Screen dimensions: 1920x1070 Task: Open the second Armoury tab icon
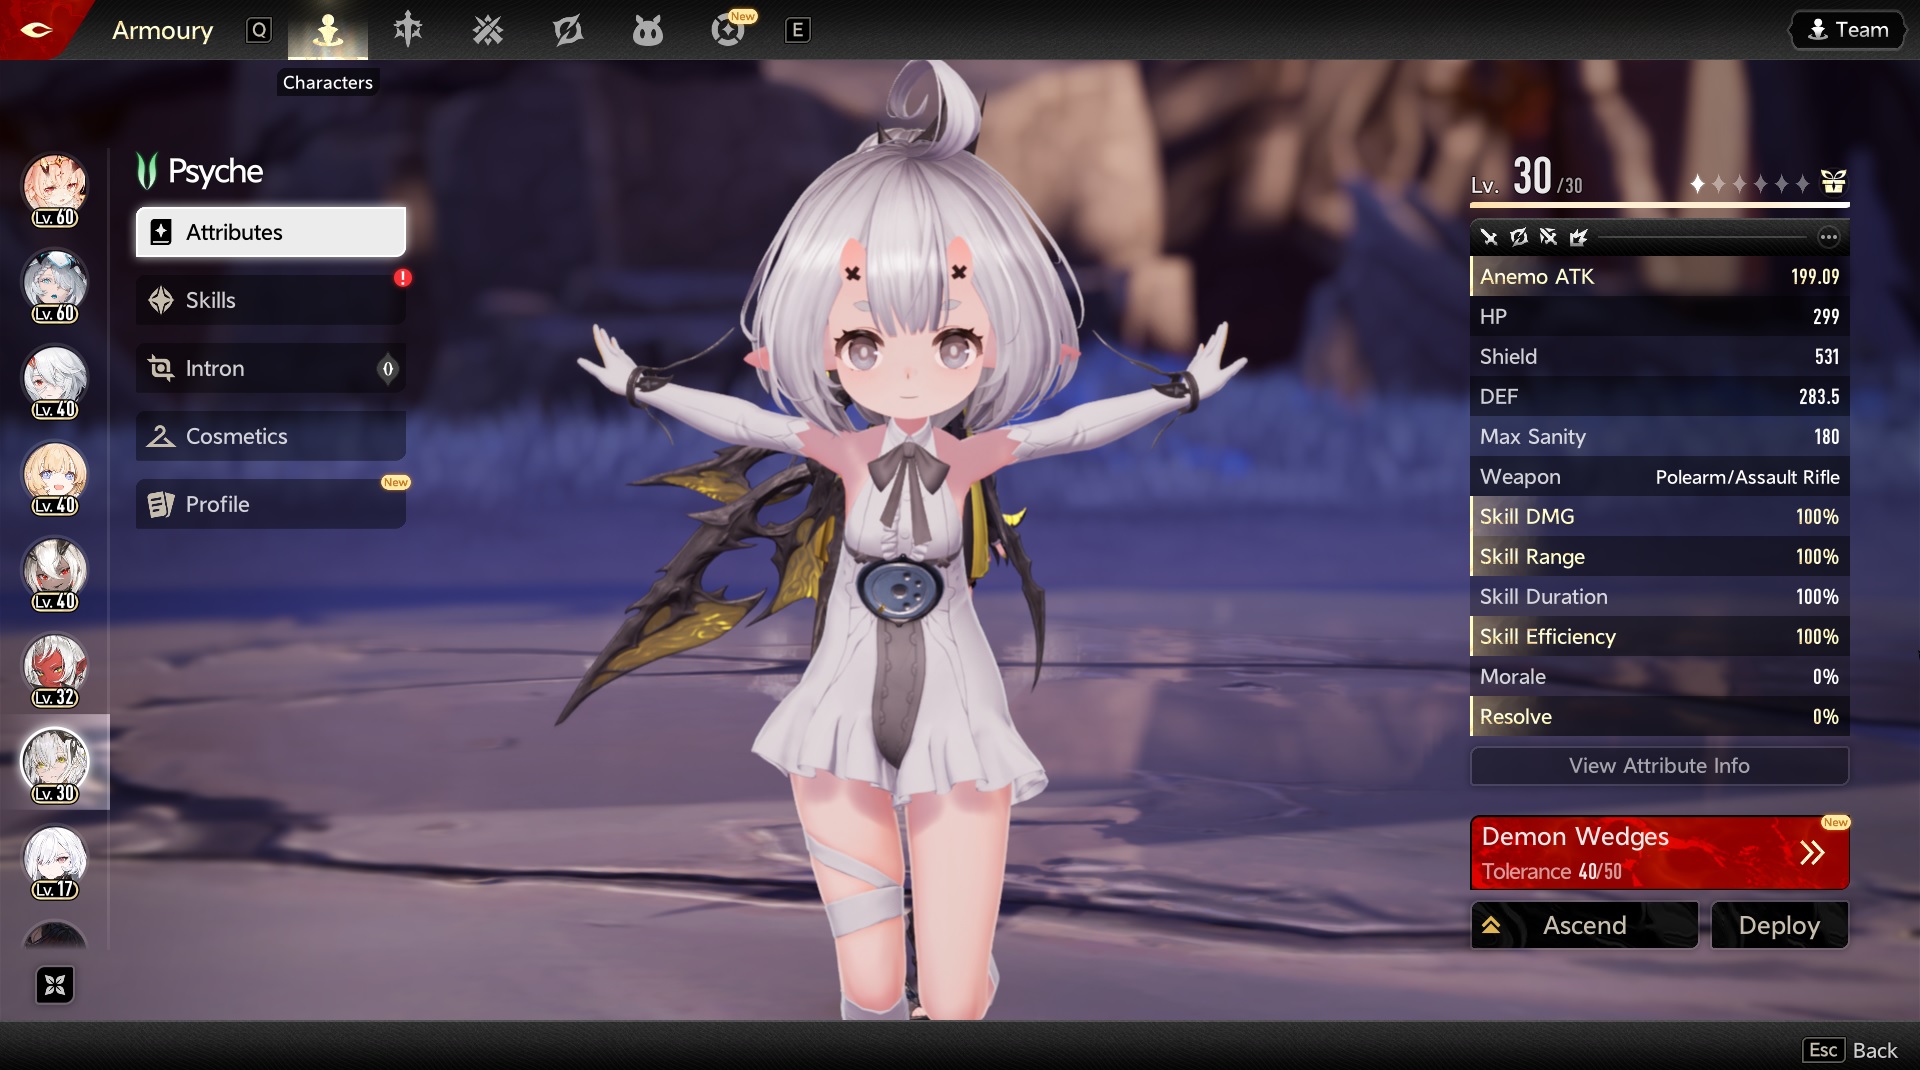[x=408, y=30]
